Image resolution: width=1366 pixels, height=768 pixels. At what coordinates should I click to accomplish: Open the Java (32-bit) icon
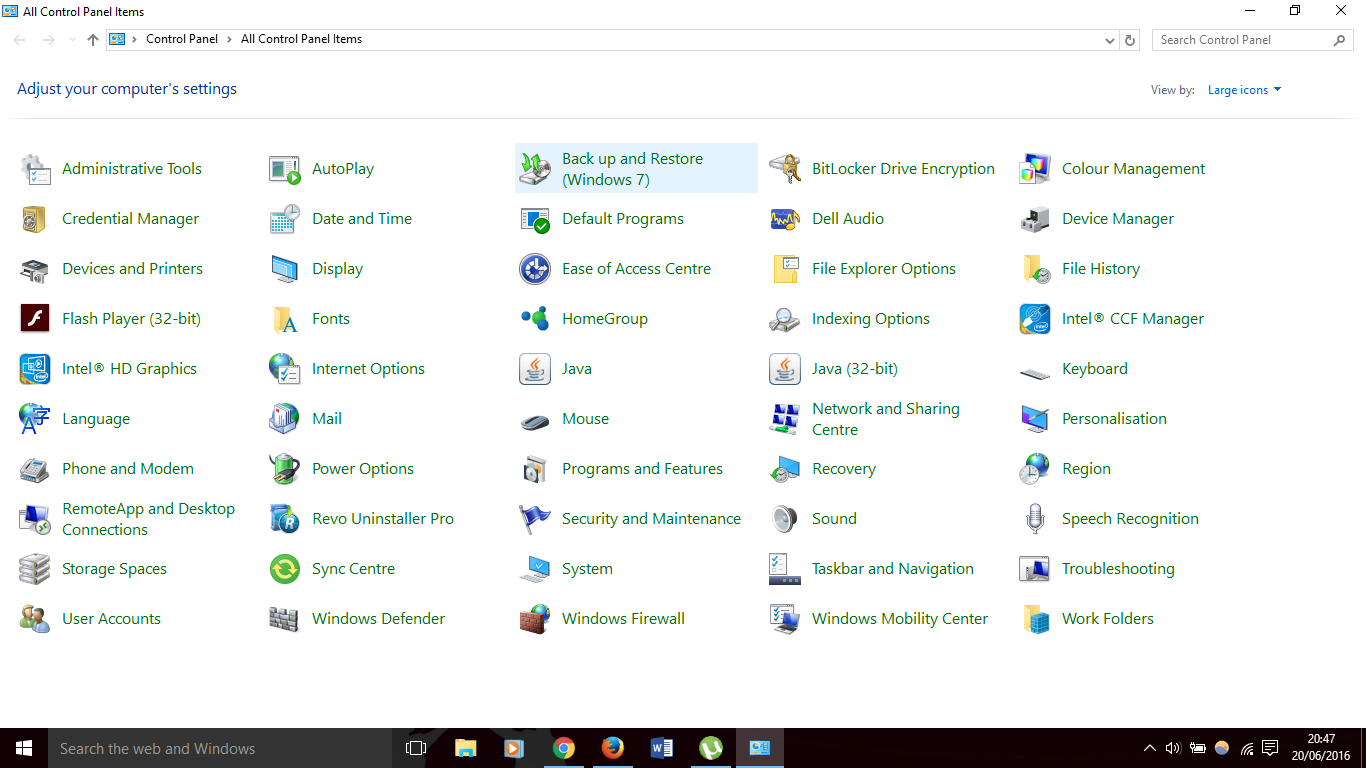[x=785, y=369]
